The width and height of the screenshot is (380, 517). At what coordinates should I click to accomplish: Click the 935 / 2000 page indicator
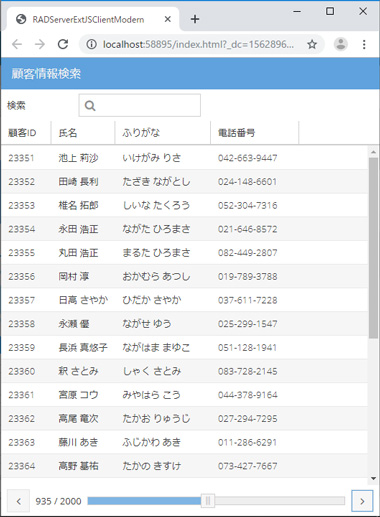(x=58, y=501)
